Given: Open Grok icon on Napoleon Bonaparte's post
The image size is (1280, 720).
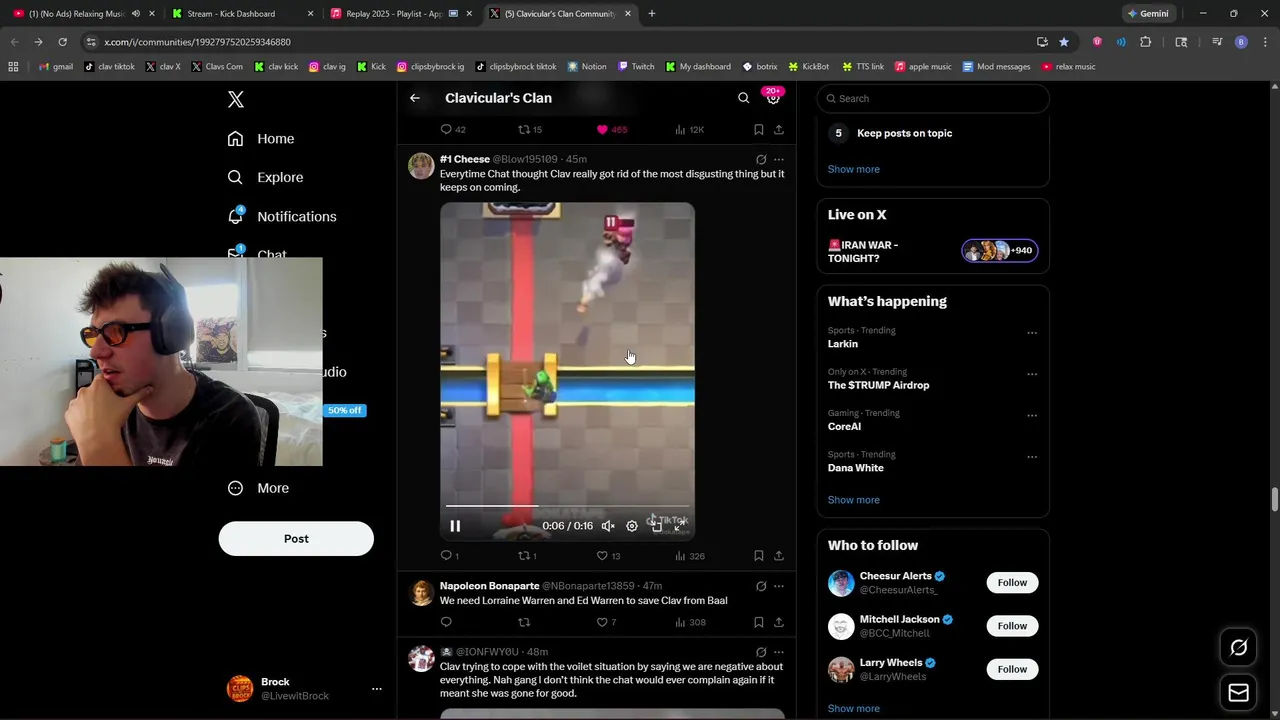Looking at the screenshot, I should click(761, 586).
